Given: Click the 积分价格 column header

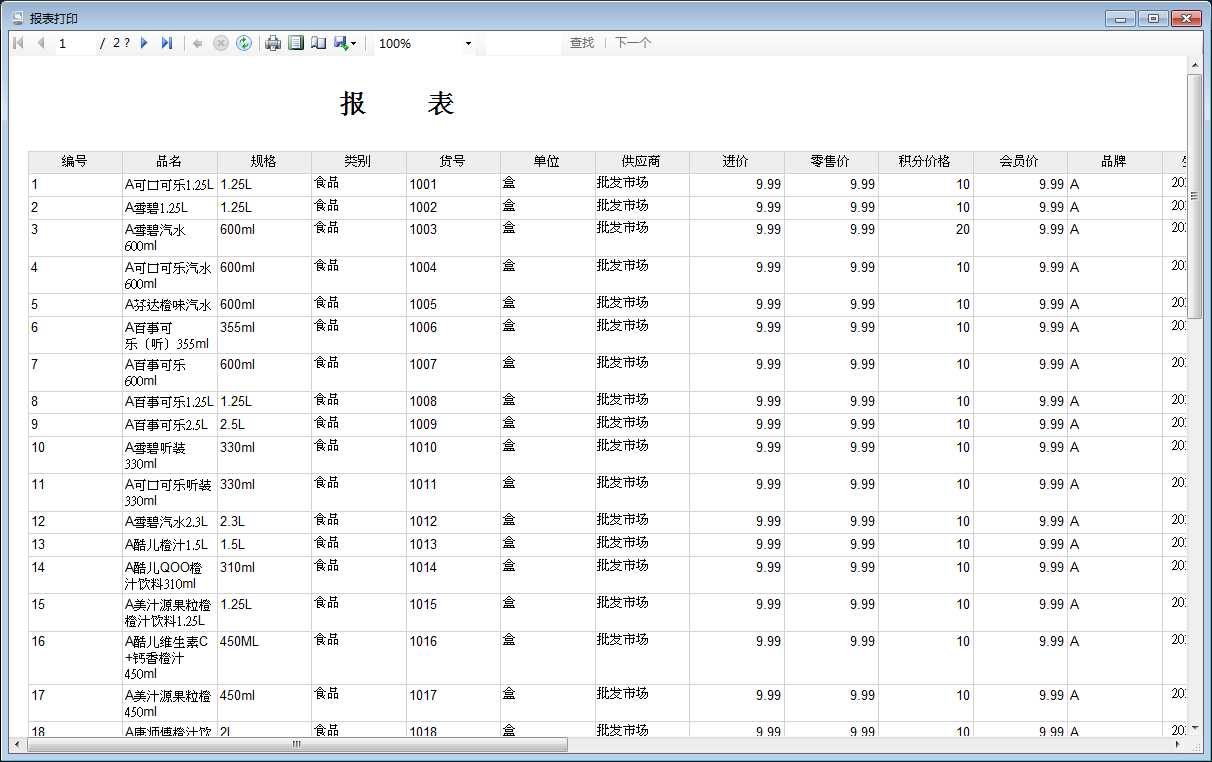Looking at the screenshot, I should [925, 162].
